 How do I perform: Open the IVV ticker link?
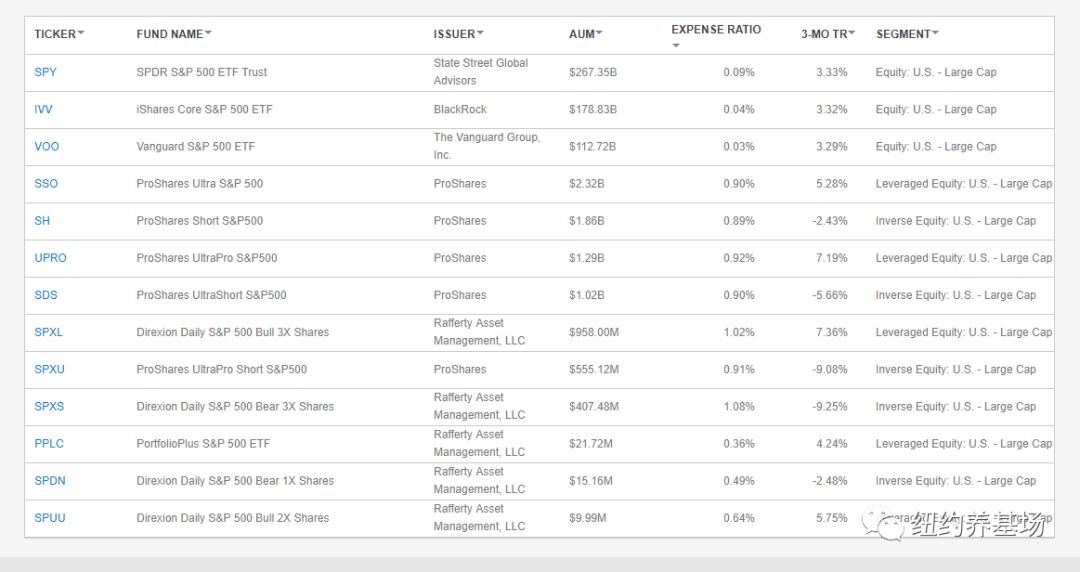click(44, 109)
